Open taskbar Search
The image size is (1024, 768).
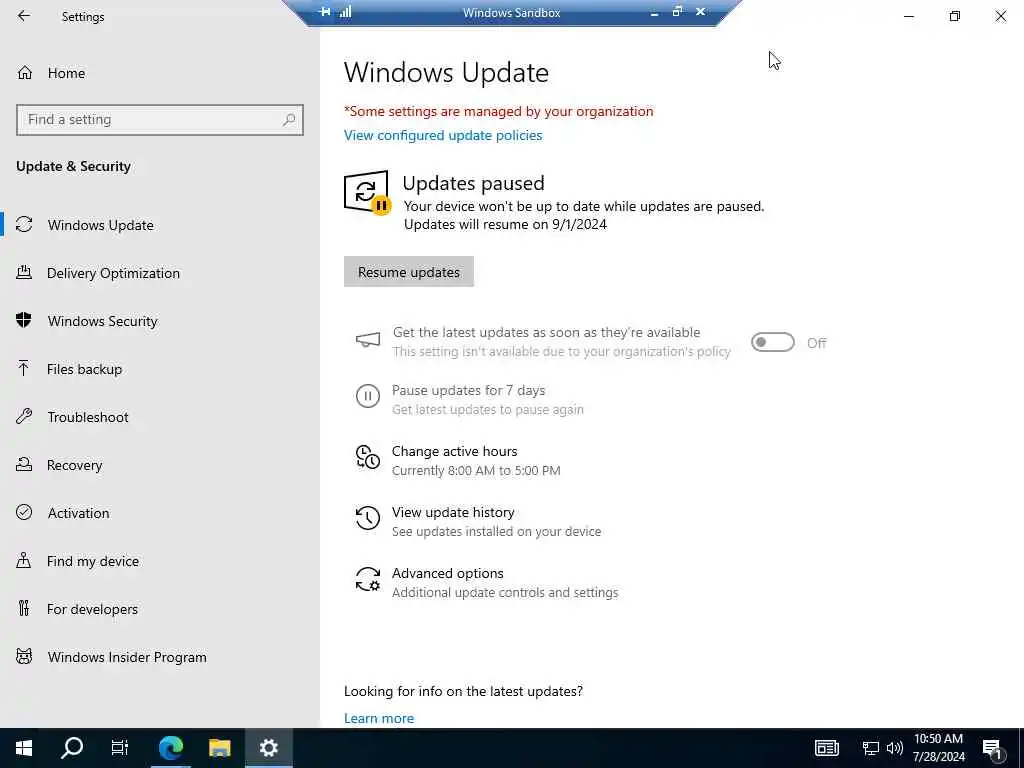pos(72,748)
